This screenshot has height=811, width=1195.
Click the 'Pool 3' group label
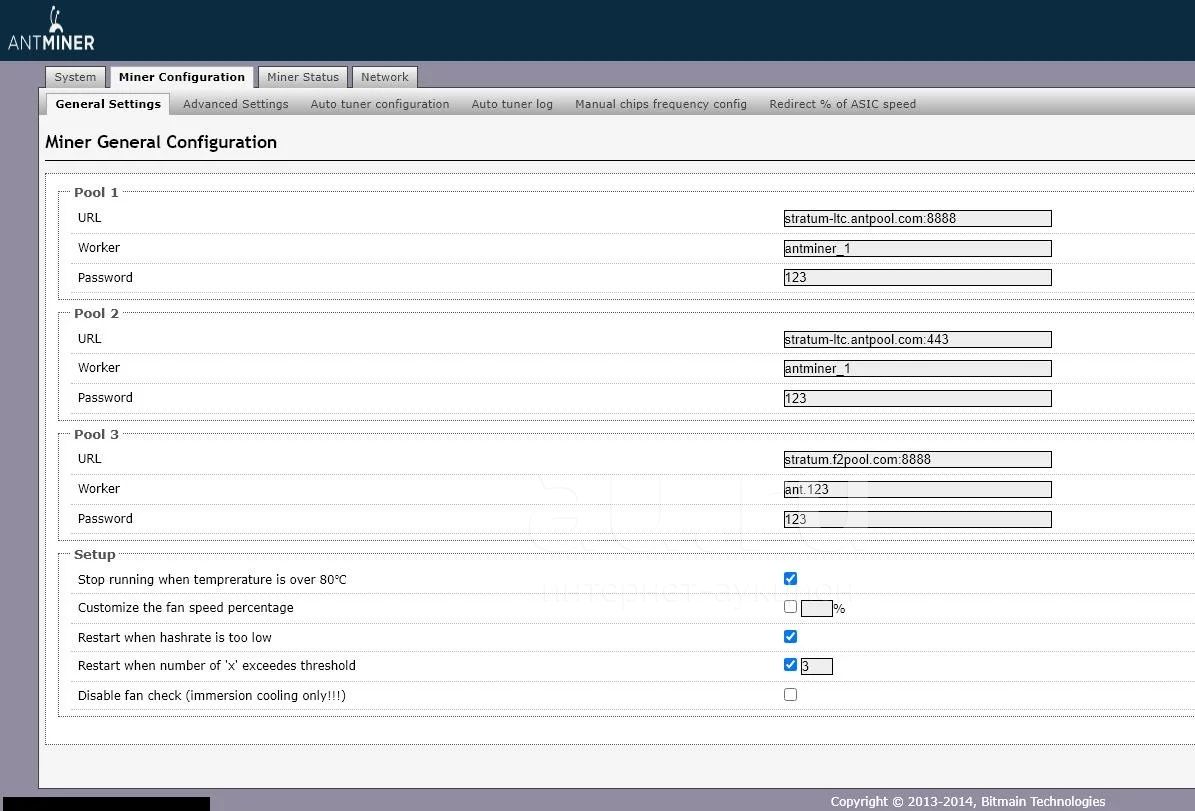(96, 434)
